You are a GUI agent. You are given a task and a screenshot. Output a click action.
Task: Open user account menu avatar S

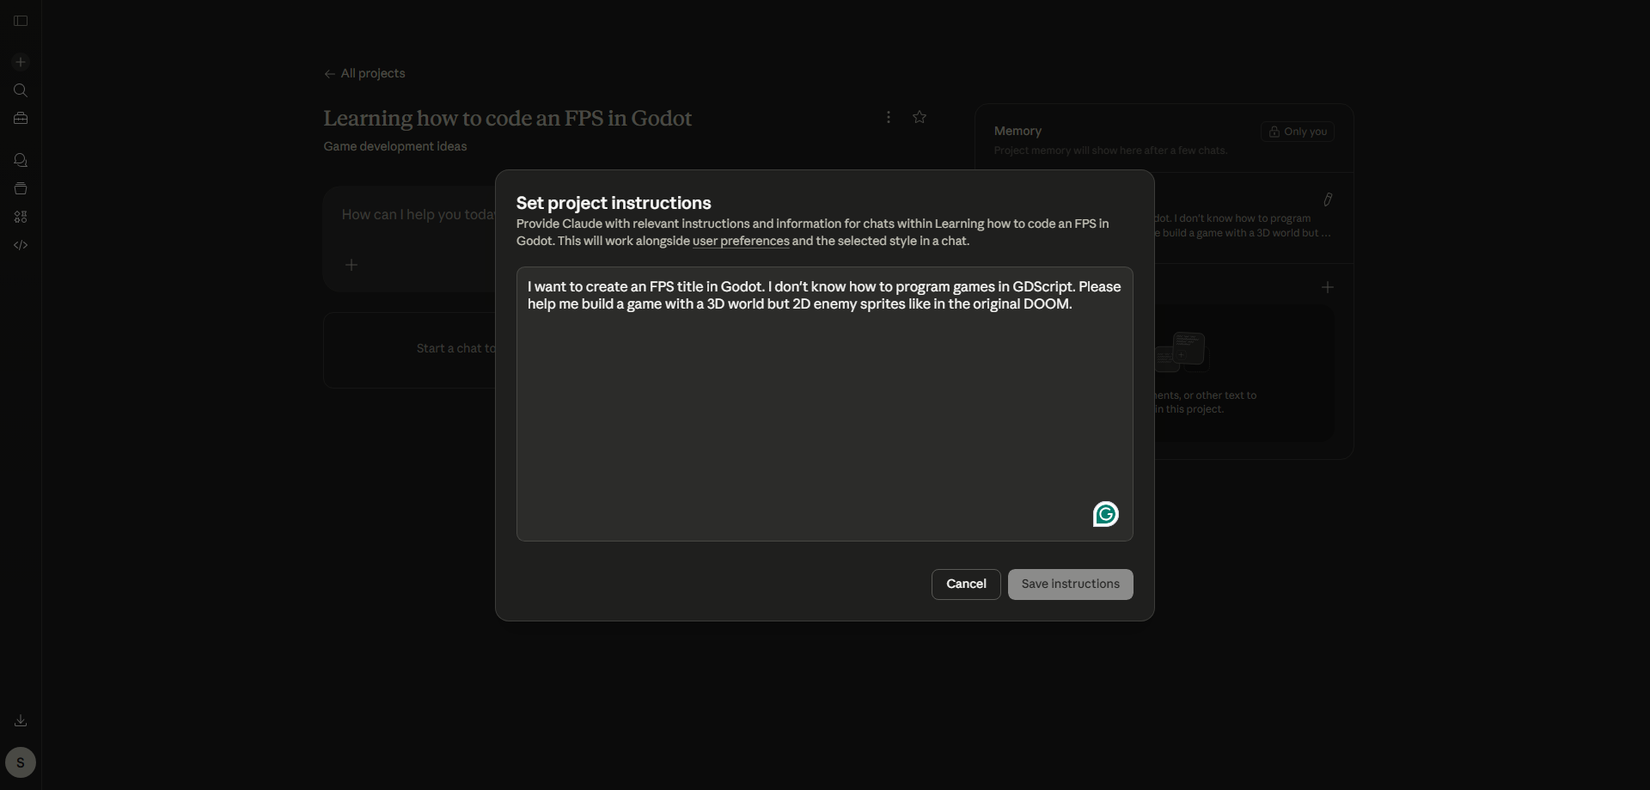click(20, 763)
